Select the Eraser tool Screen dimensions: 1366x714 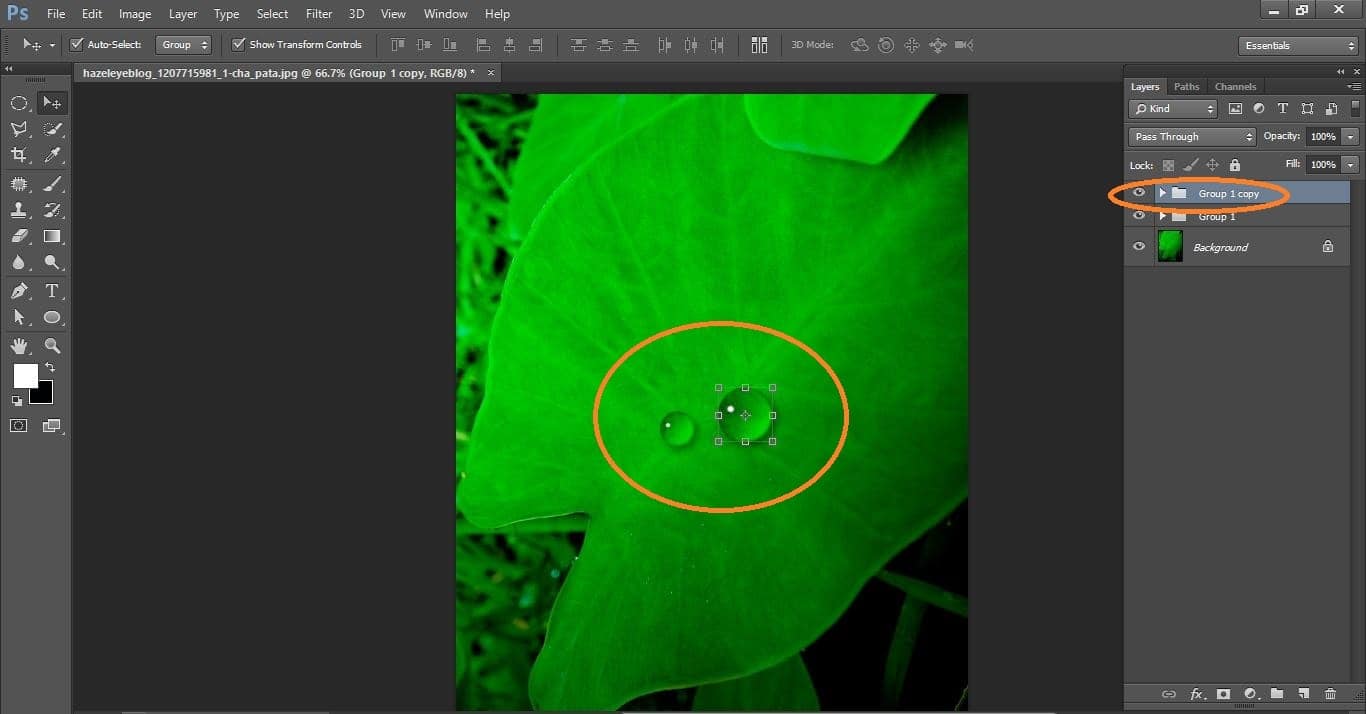[x=20, y=236]
